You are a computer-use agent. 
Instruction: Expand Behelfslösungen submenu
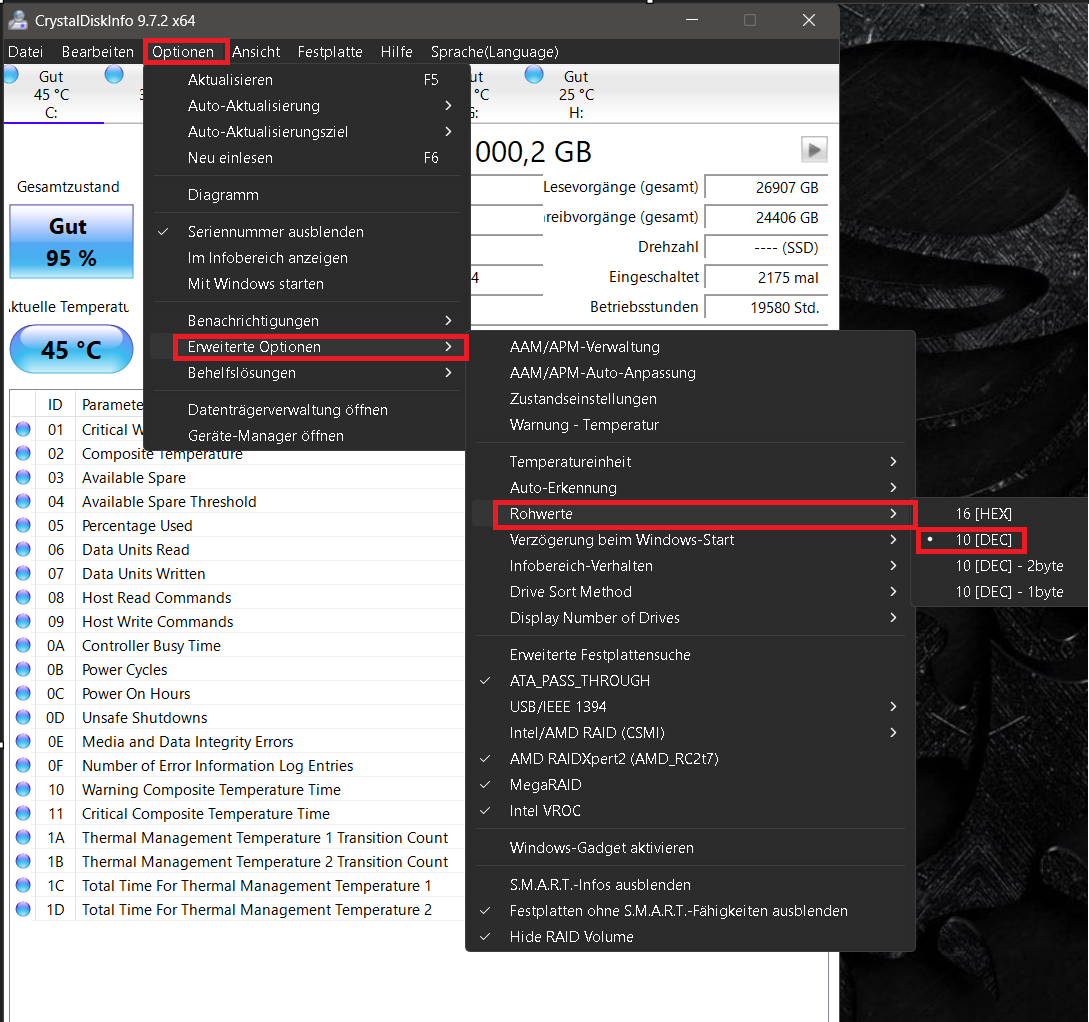point(306,373)
